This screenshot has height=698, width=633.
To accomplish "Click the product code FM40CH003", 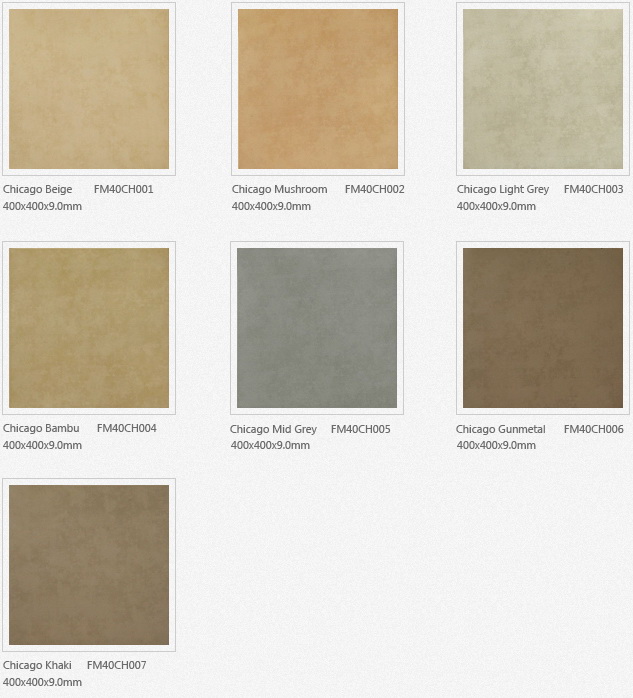I will pyautogui.click(x=593, y=189).
